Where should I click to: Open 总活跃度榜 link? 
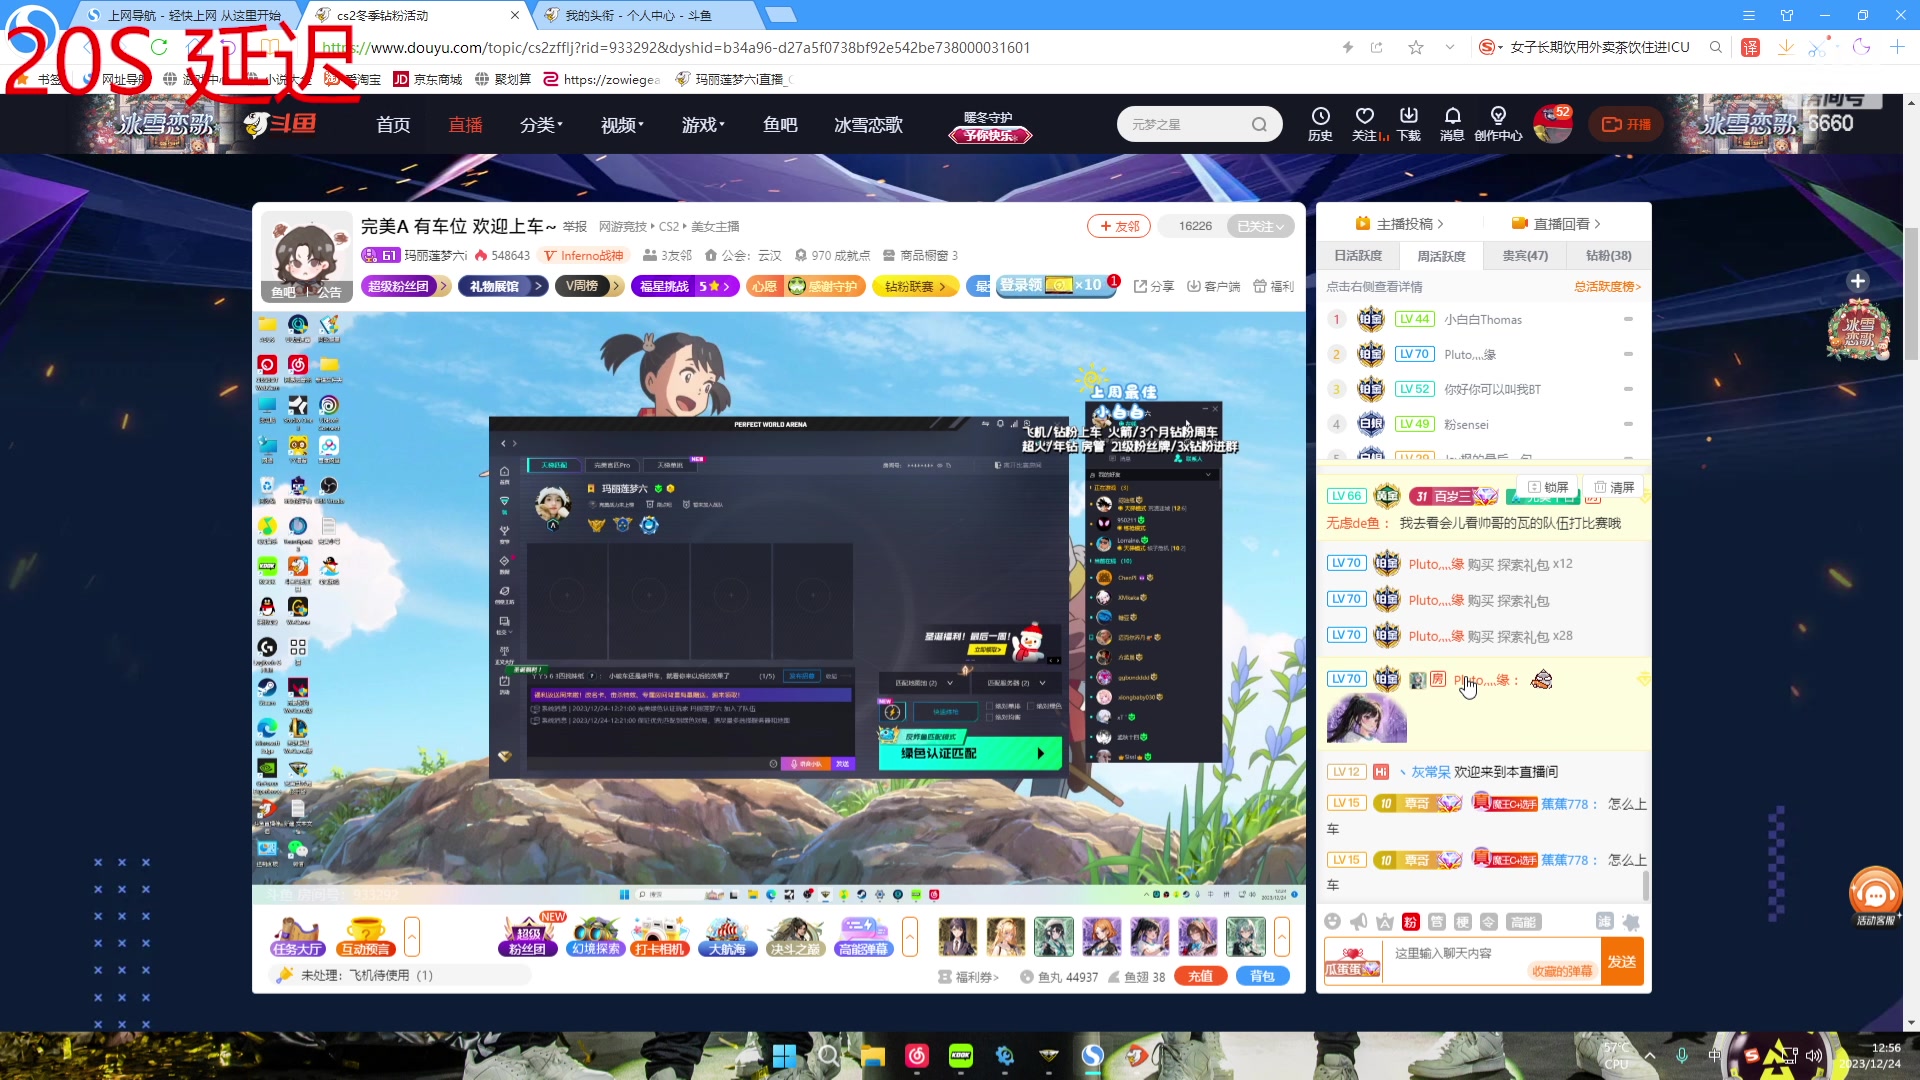click(1607, 287)
